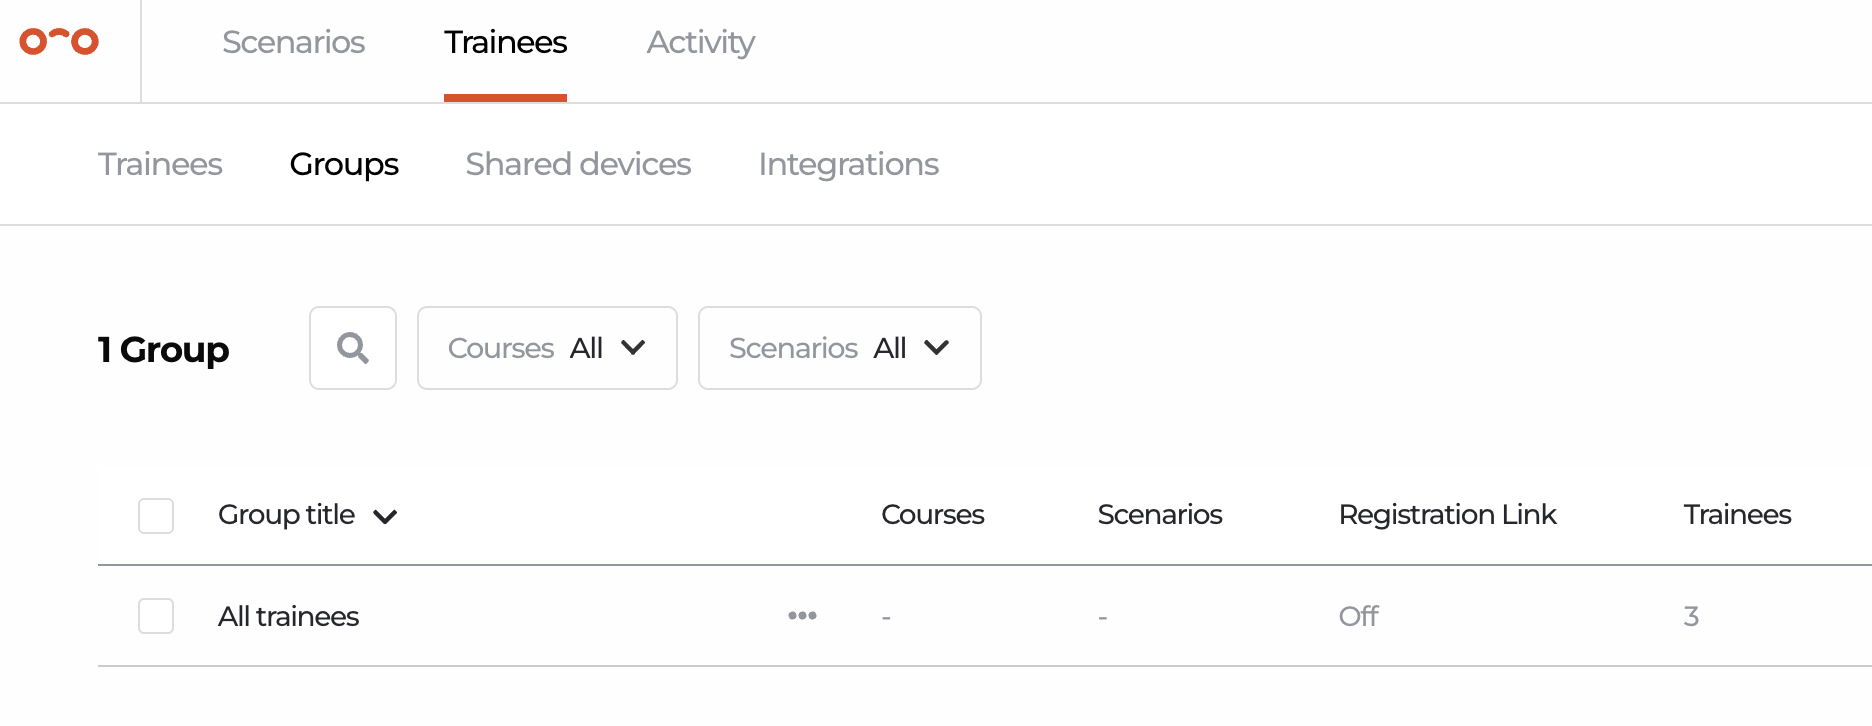
Task: Switch to the Activity top tab
Action: tap(700, 42)
